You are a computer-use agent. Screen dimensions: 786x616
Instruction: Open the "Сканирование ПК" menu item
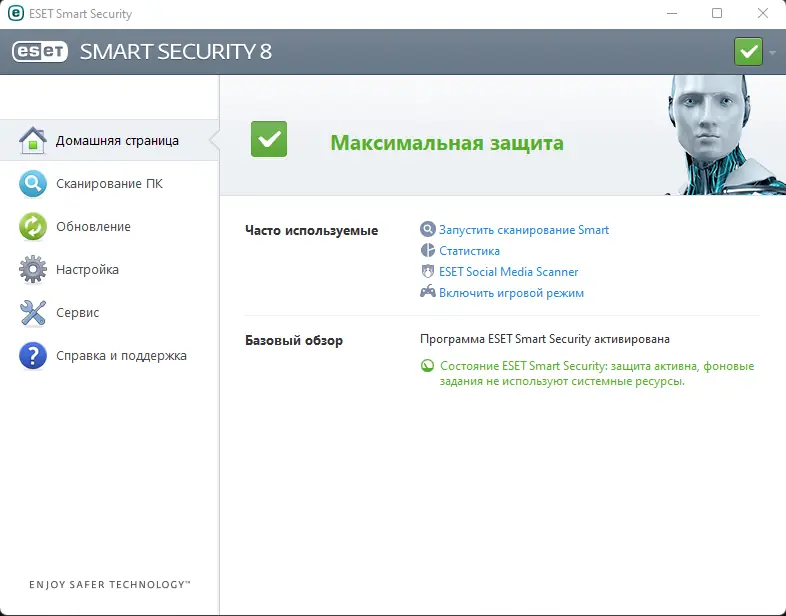[x=109, y=184]
